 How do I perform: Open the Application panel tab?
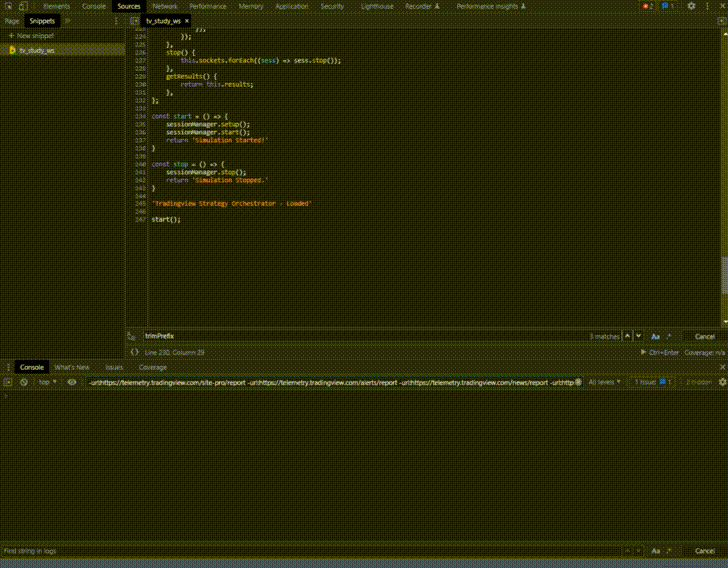tap(292, 7)
